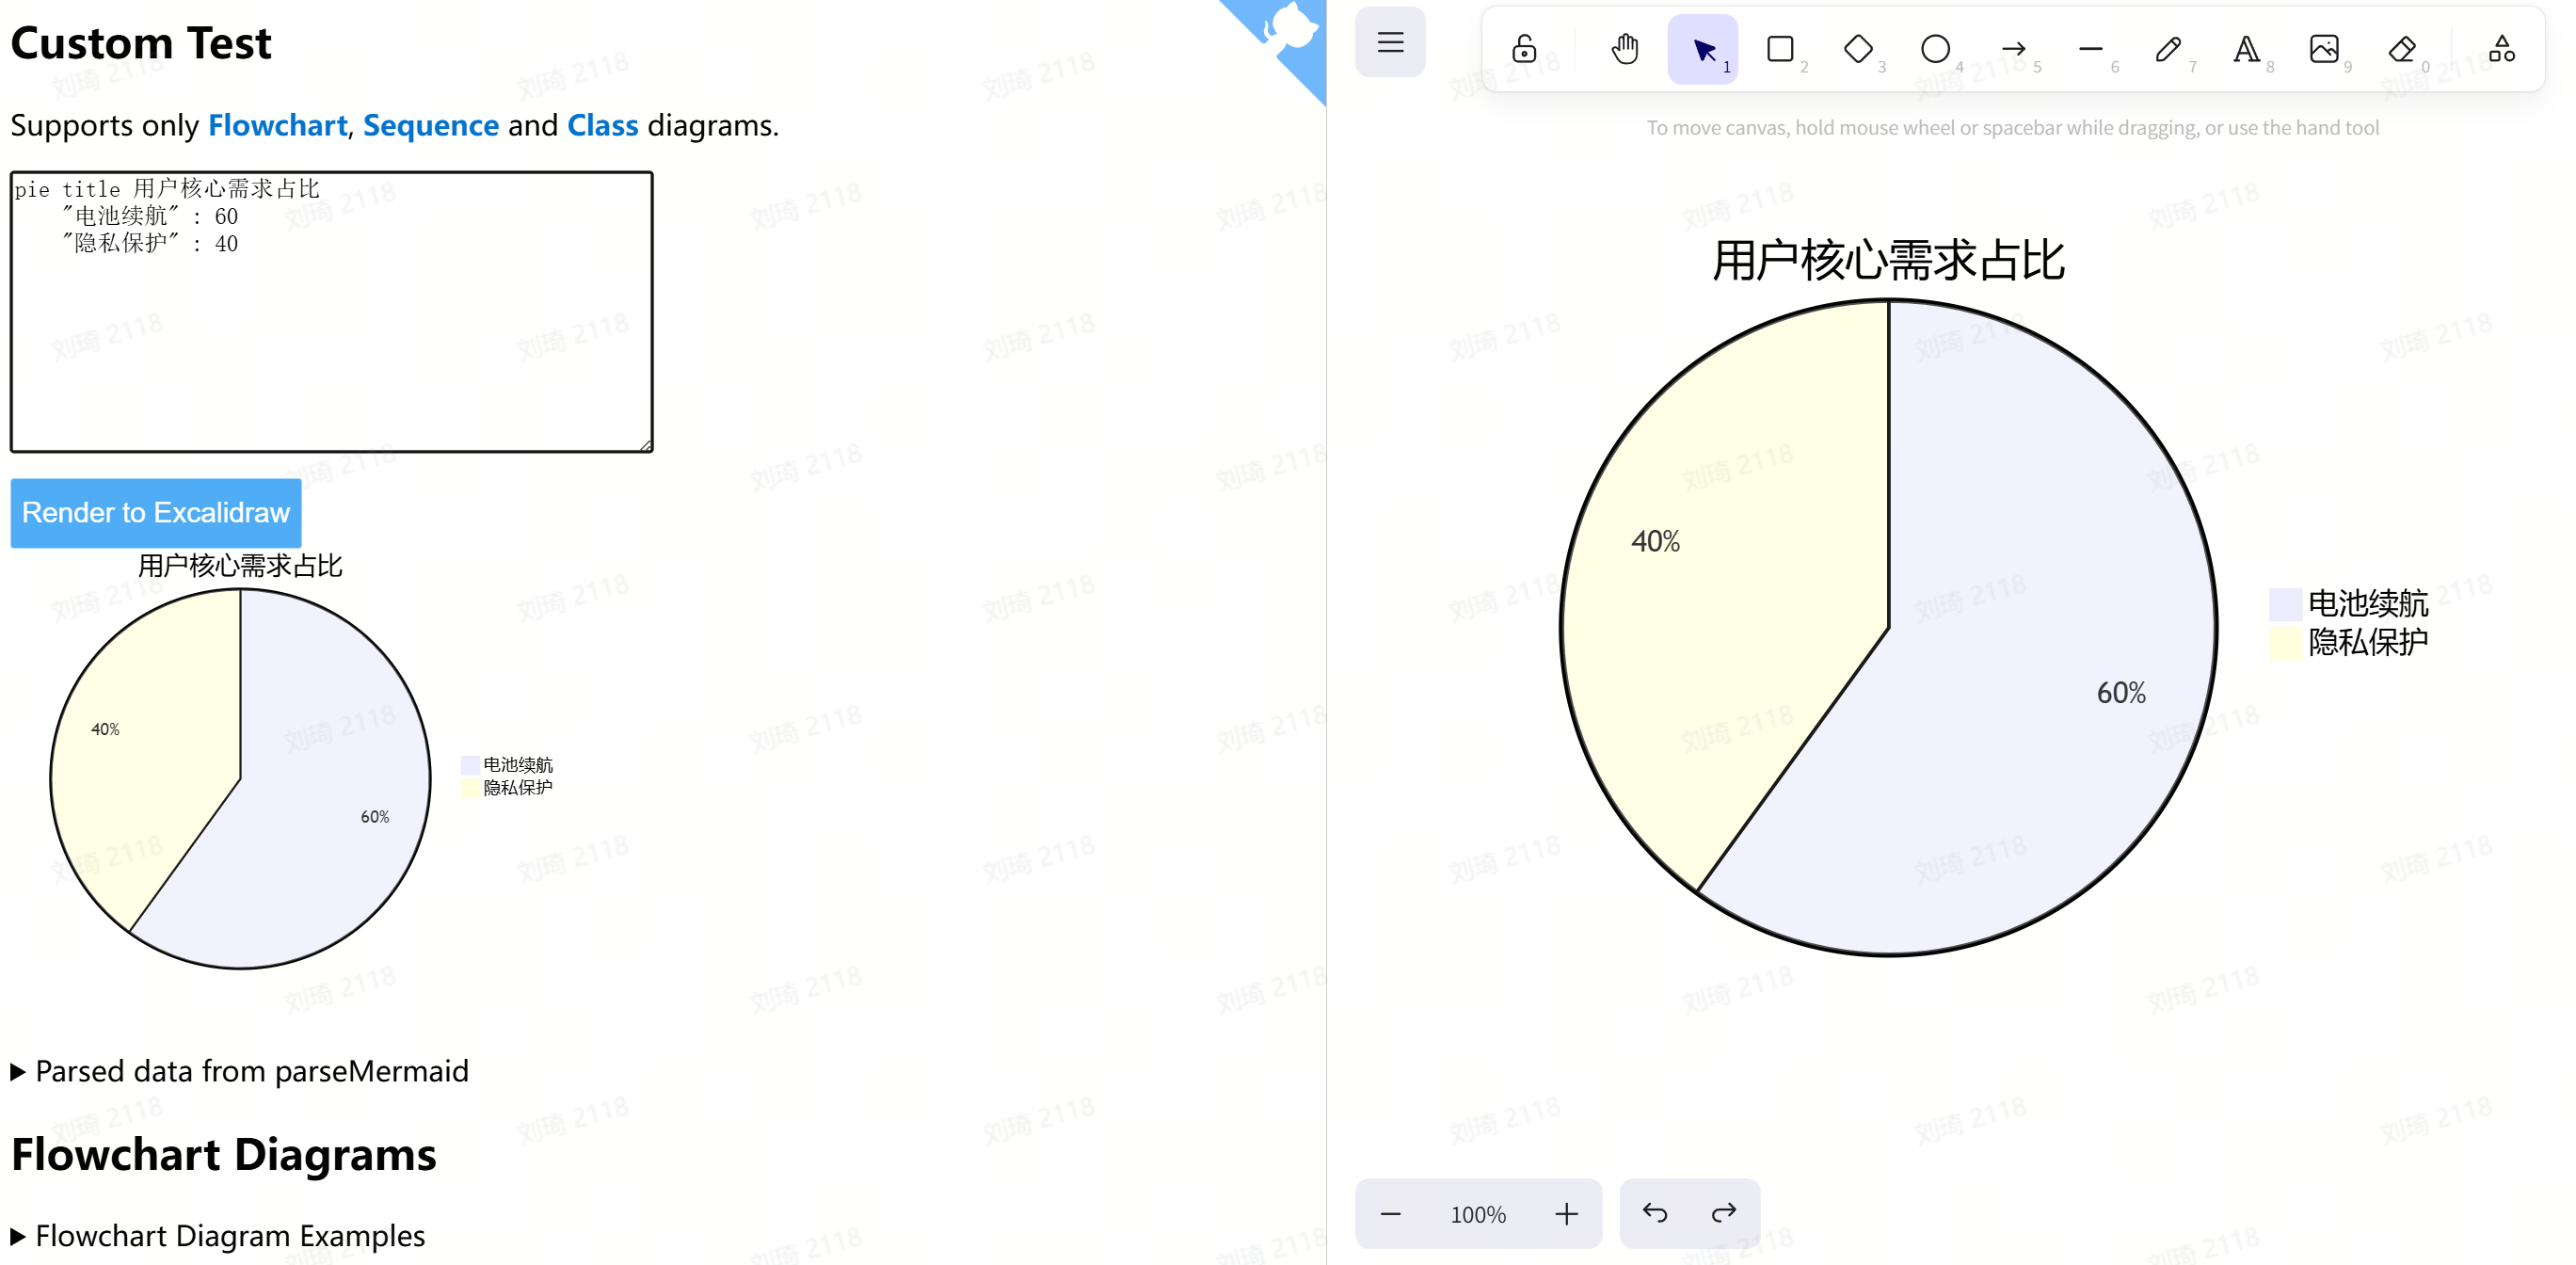
Task: Select the Eraser tool
Action: coord(2401,48)
